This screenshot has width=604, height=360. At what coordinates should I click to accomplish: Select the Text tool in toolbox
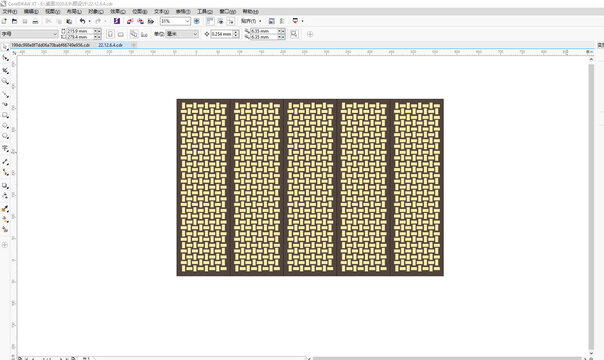[5, 148]
